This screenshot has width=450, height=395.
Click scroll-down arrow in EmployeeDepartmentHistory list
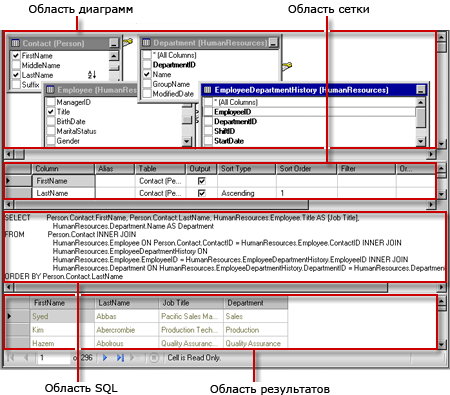[421, 142]
